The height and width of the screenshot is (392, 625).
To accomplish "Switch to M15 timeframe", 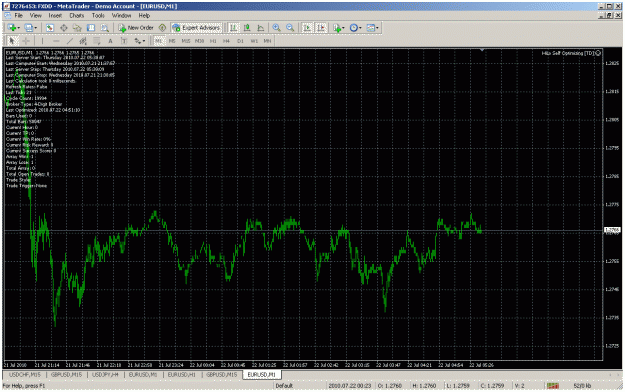I will pos(186,41).
